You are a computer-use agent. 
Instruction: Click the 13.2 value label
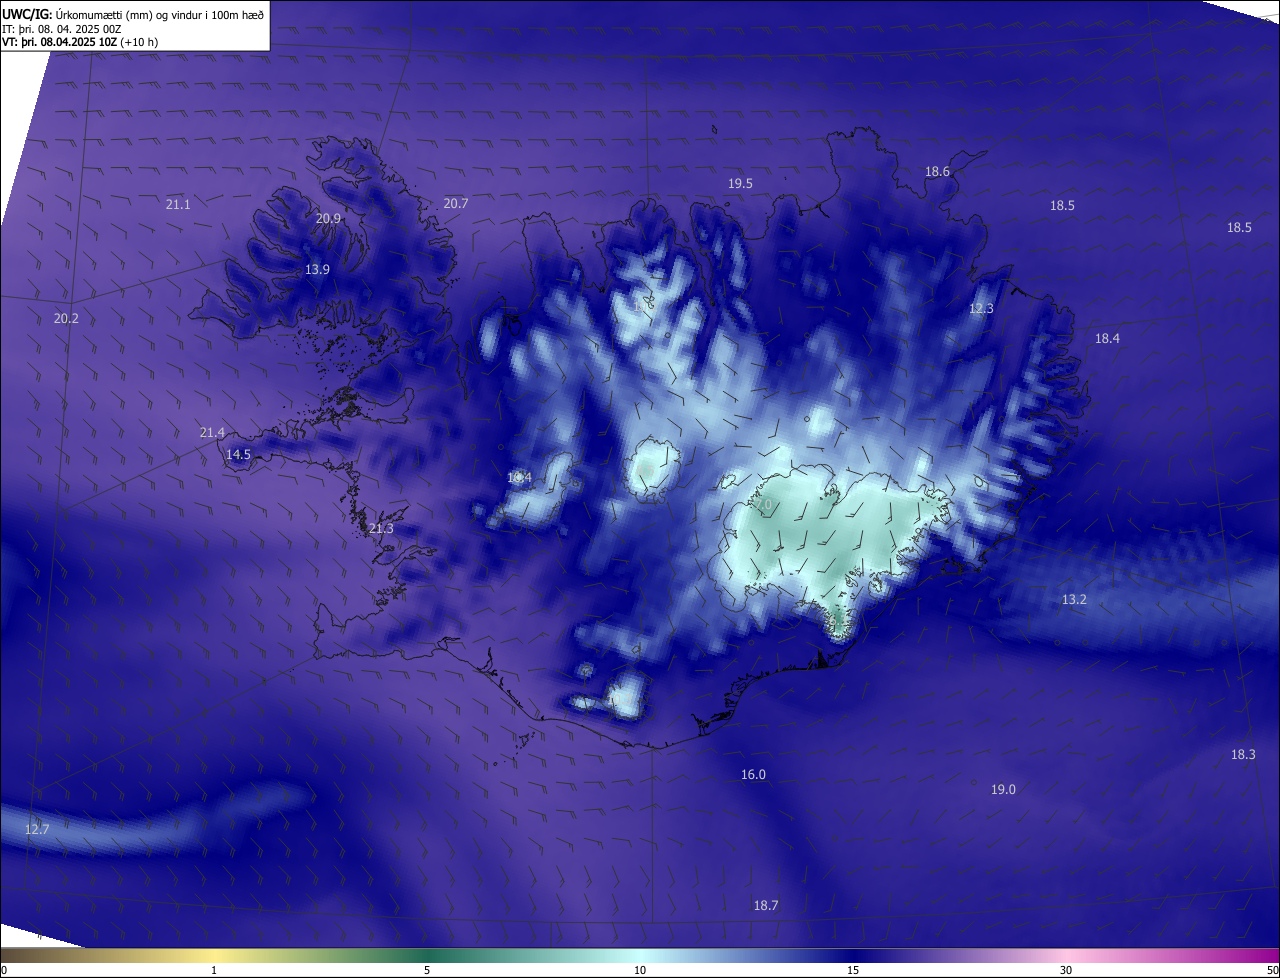[x=1074, y=599]
